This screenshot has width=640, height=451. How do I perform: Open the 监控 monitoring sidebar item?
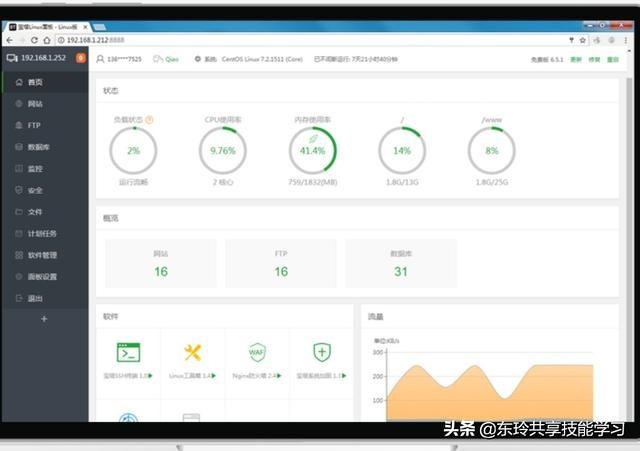45,169
